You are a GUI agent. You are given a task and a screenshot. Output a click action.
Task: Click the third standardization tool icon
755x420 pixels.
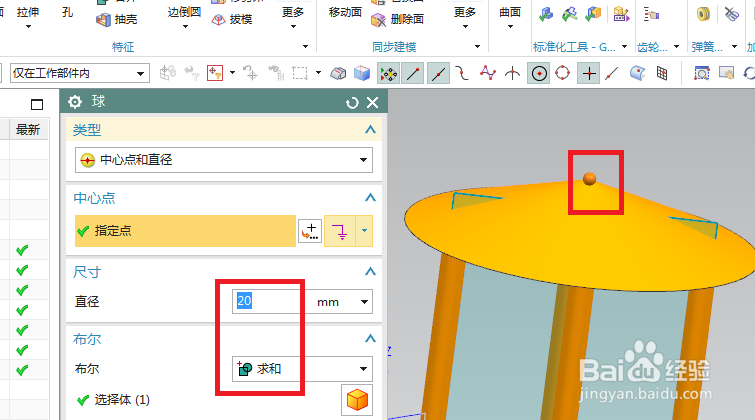click(593, 14)
